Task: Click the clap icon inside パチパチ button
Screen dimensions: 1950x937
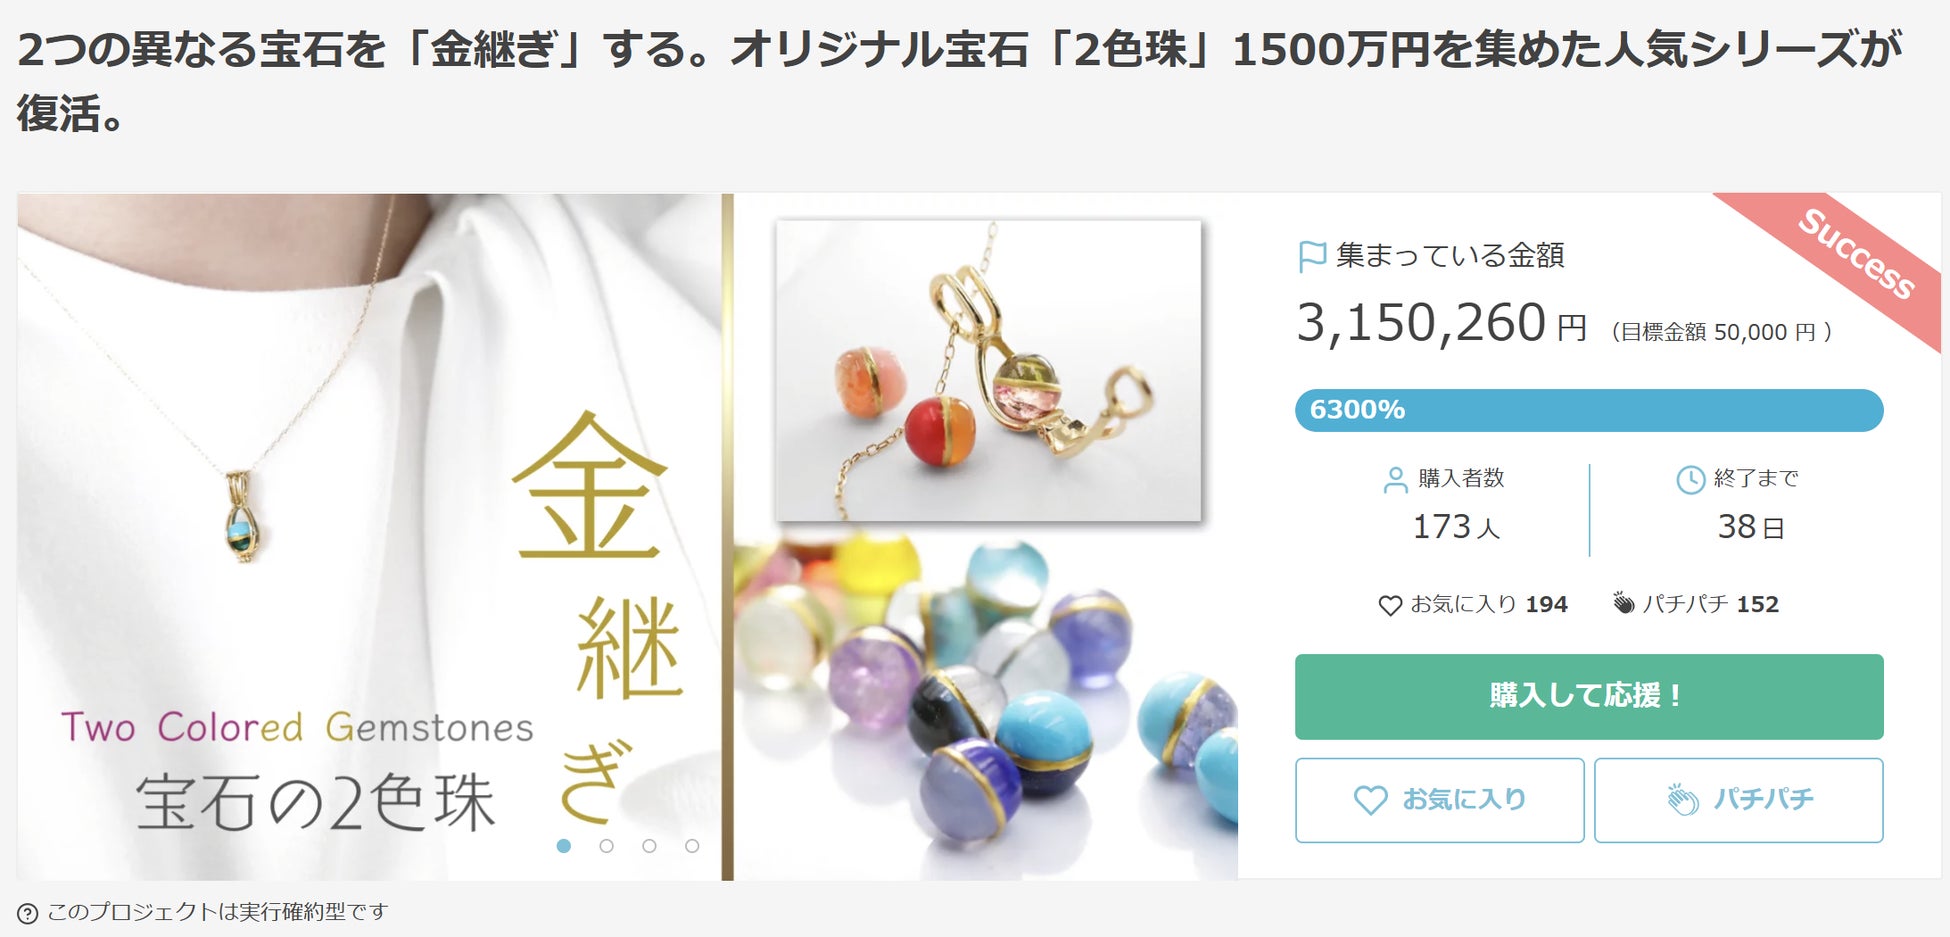Action: (1683, 800)
